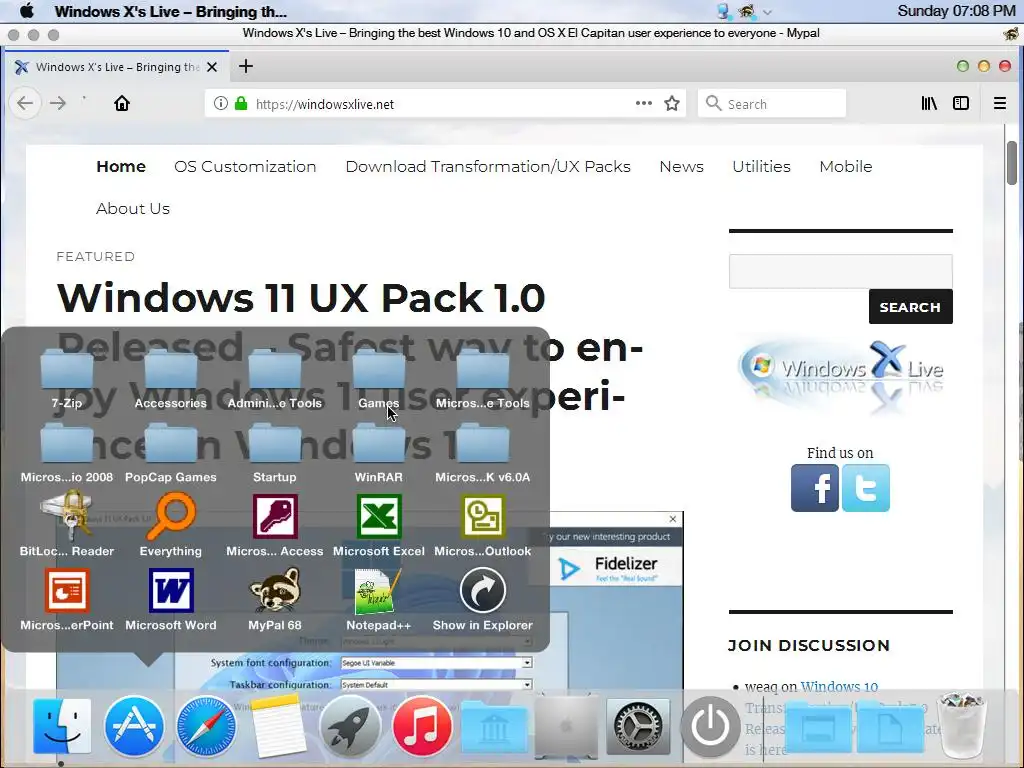Open the Windows 10 comment link
Viewport: 1024px width, 768px height.
(839, 686)
